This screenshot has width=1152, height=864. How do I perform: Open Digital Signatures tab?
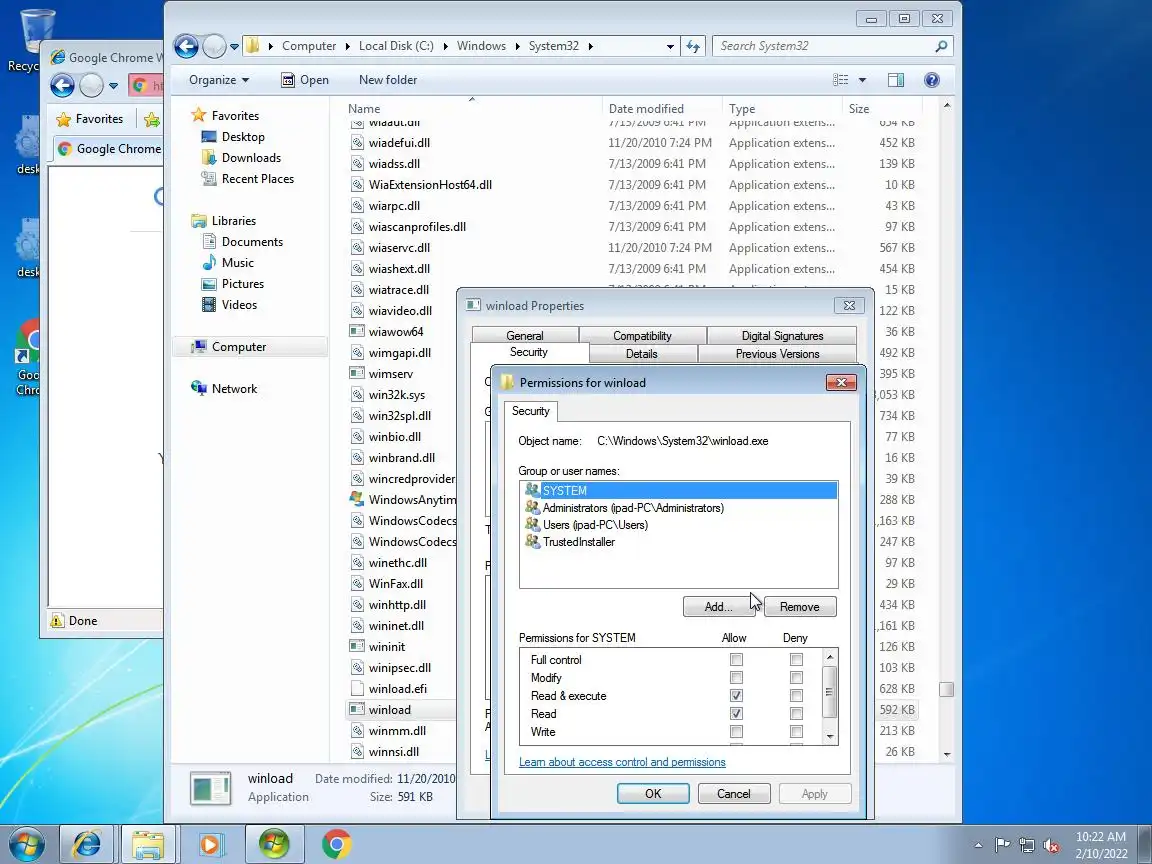[782, 336]
